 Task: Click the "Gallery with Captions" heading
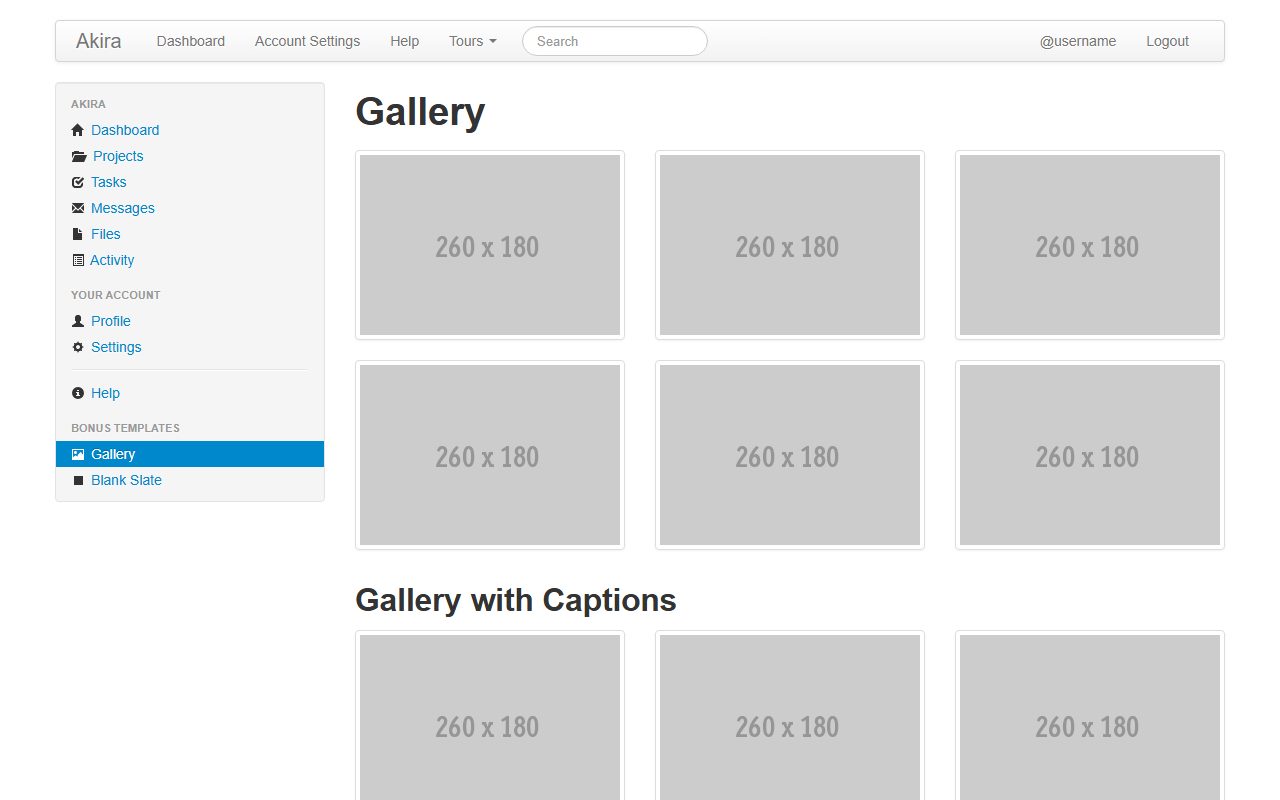[516, 600]
